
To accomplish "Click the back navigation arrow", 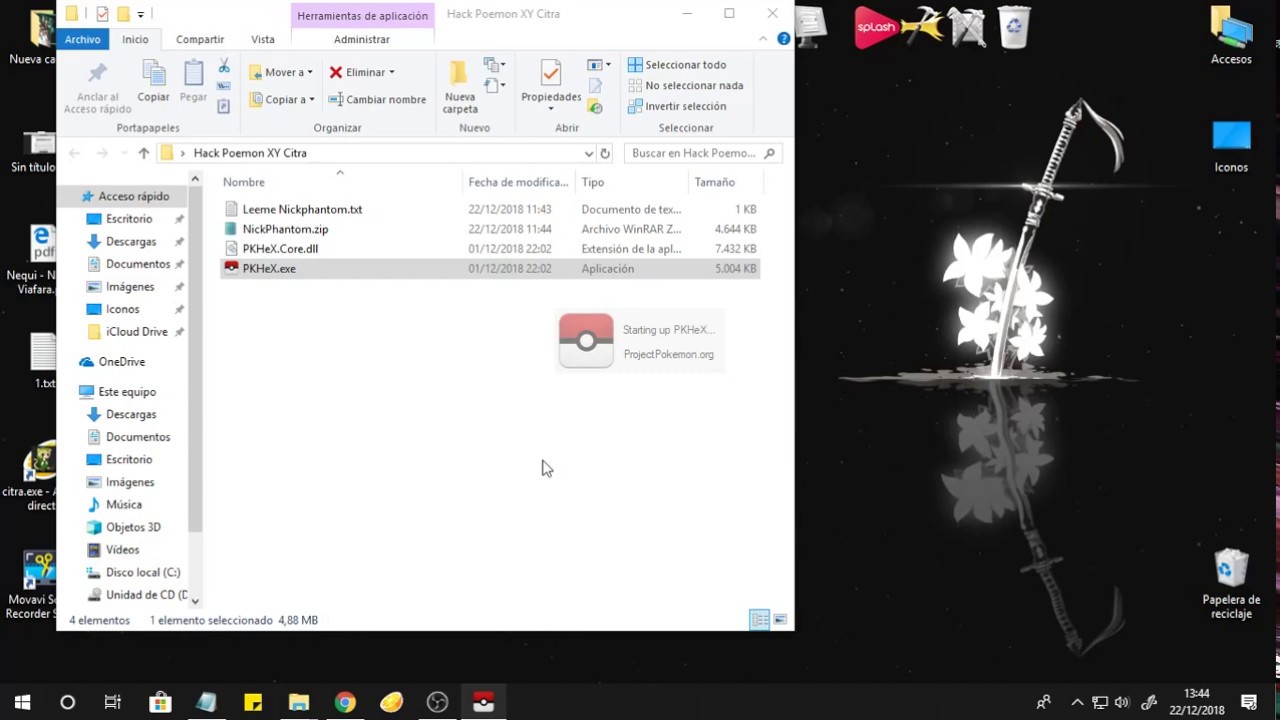I will (x=74, y=153).
